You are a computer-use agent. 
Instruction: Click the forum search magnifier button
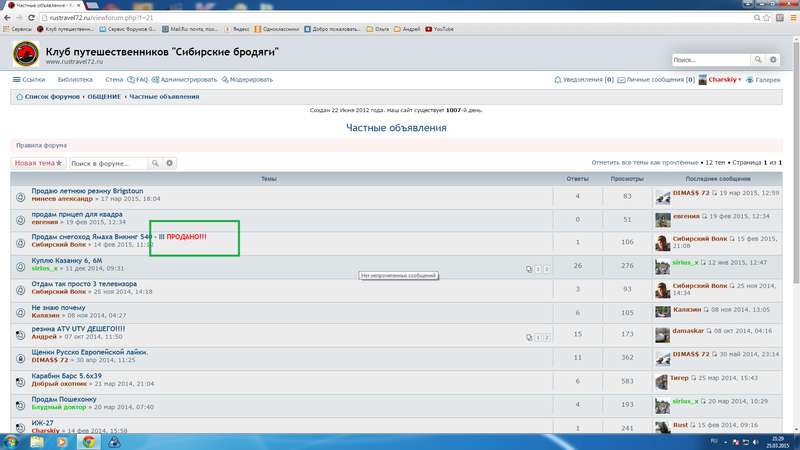click(155, 163)
